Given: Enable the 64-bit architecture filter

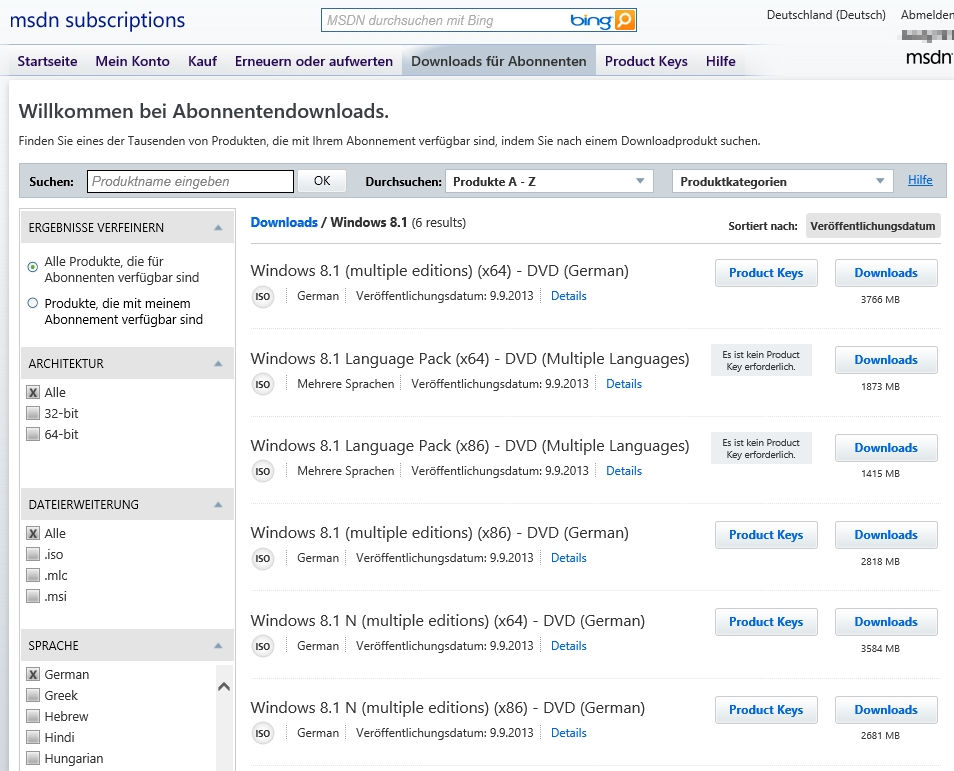Looking at the screenshot, I should pyautogui.click(x=33, y=434).
